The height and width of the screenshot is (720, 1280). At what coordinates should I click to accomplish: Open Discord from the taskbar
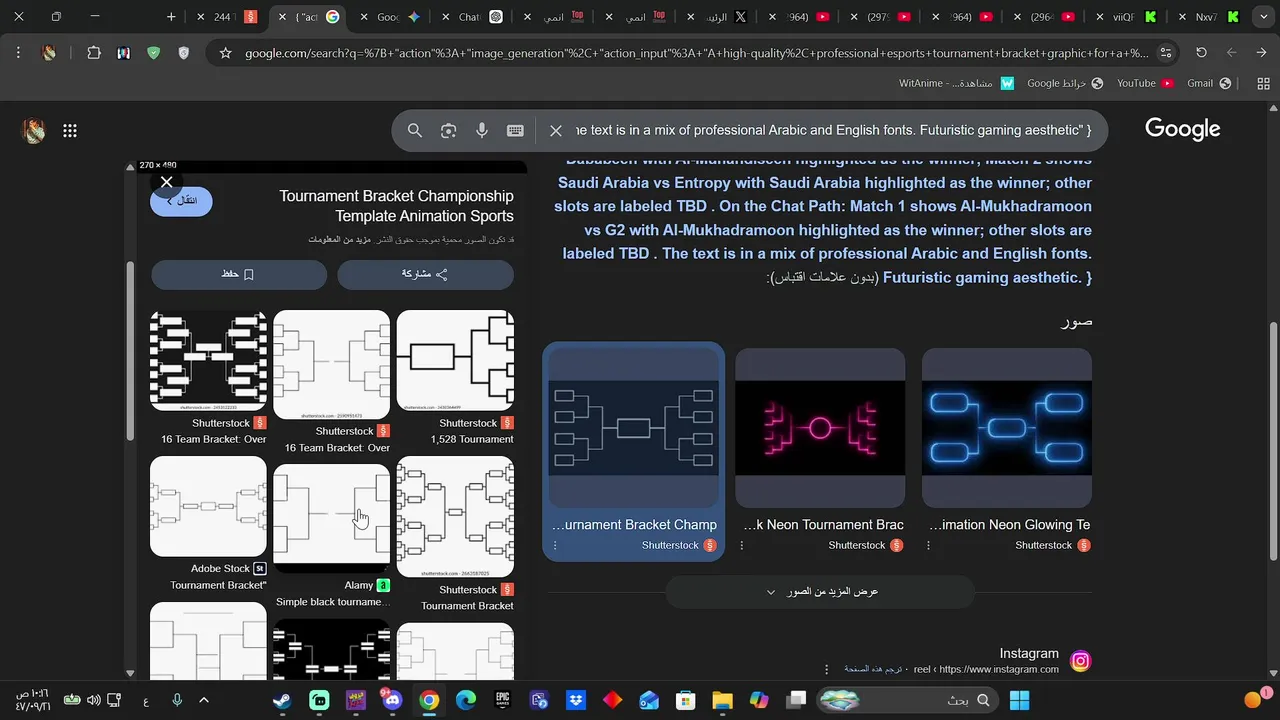pyautogui.click(x=392, y=700)
